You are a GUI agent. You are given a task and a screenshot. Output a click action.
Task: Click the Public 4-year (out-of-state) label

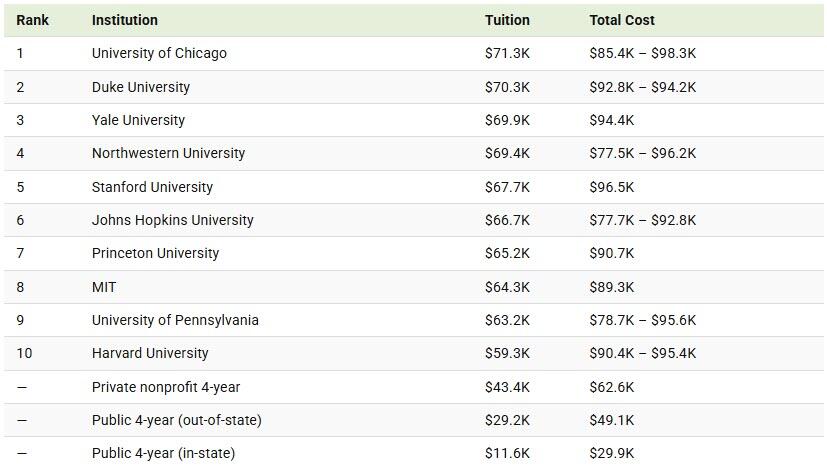click(x=176, y=420)
